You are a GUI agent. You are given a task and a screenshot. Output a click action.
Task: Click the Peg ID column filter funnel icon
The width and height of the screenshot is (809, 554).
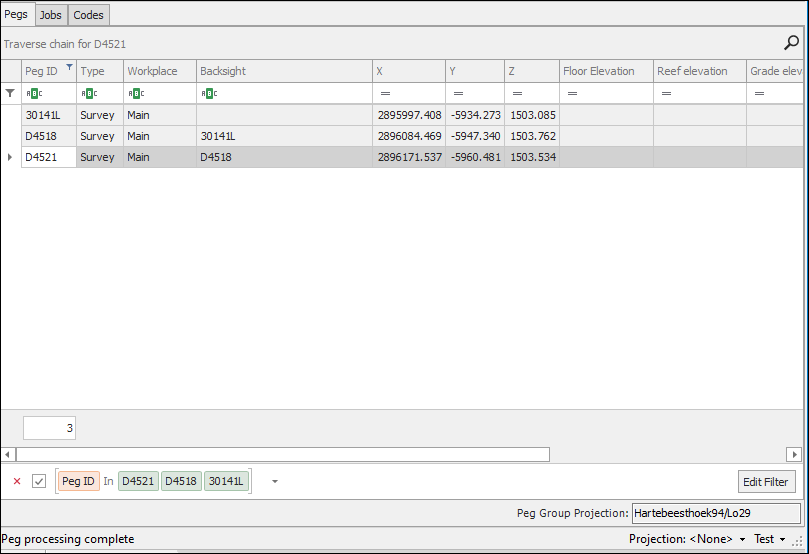coord(69,68)
